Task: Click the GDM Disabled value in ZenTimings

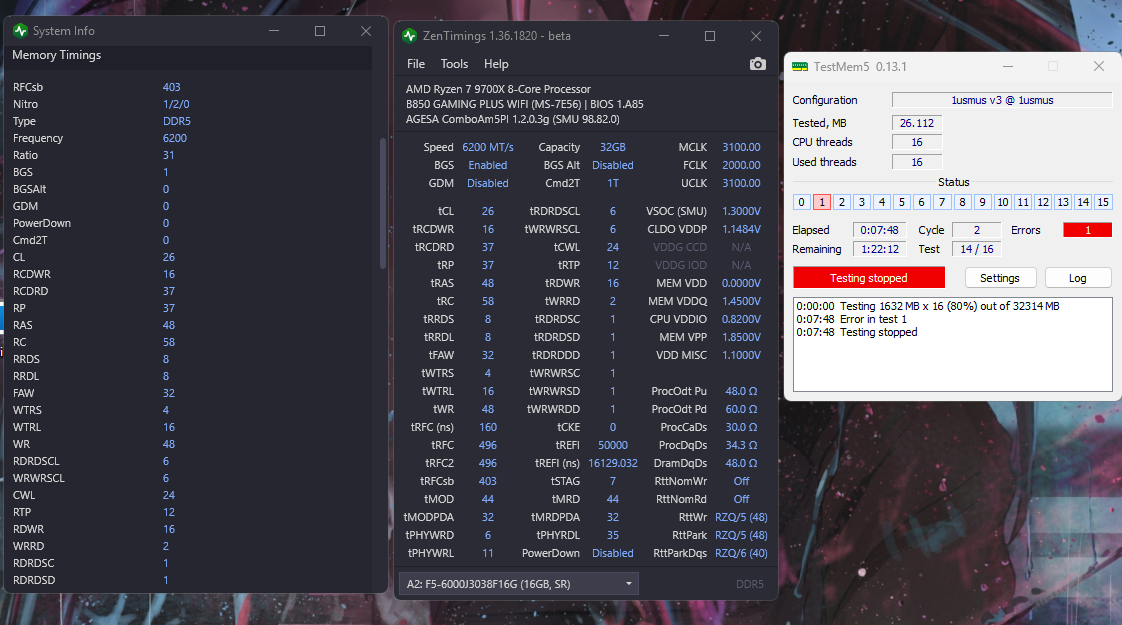Action: coord(487,183)
